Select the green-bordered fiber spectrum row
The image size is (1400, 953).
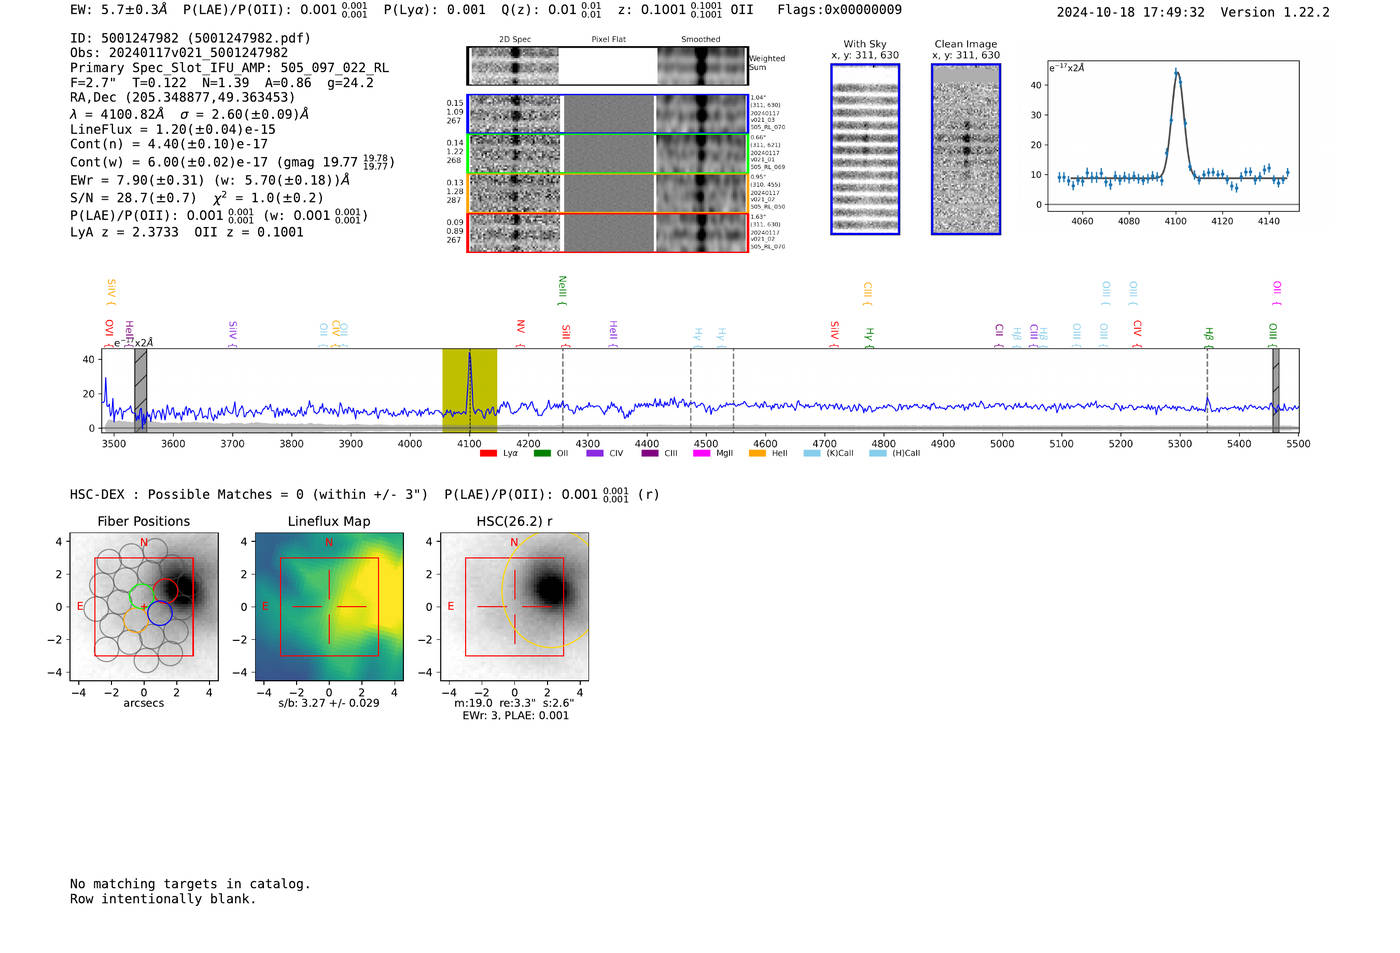coord(607,154)
